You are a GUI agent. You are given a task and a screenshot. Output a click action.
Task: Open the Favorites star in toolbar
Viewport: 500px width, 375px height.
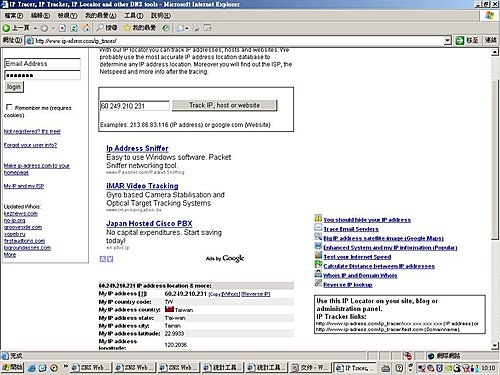click(x=127, y=28)
